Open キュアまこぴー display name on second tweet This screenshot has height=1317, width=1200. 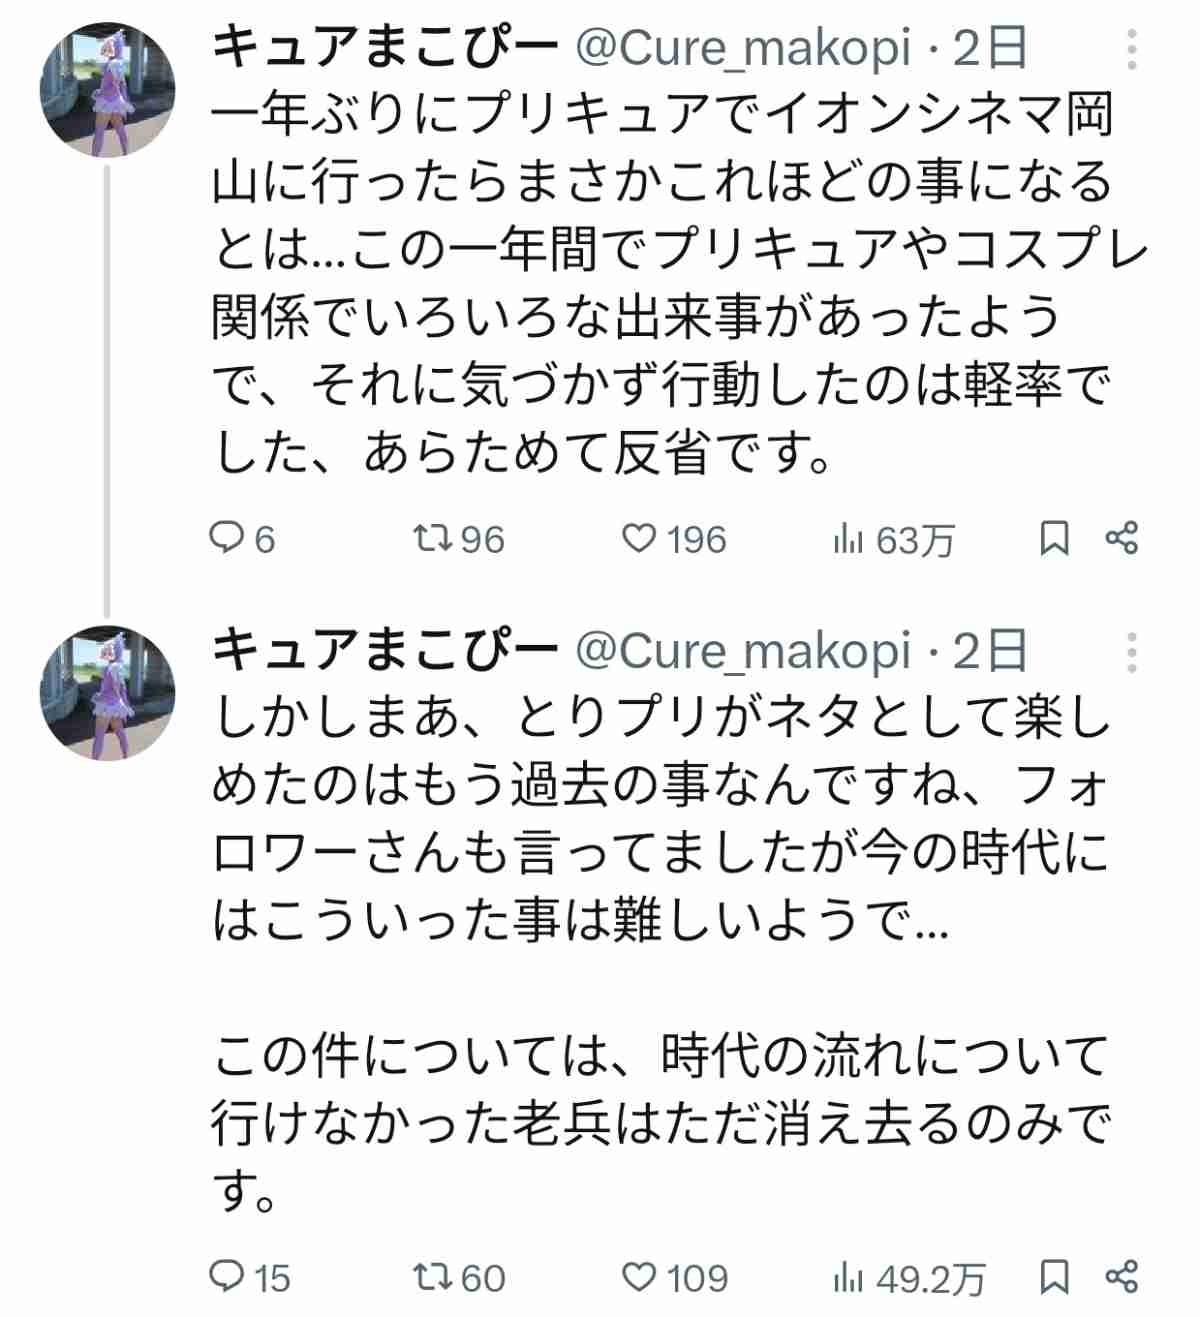click(384, 652)
